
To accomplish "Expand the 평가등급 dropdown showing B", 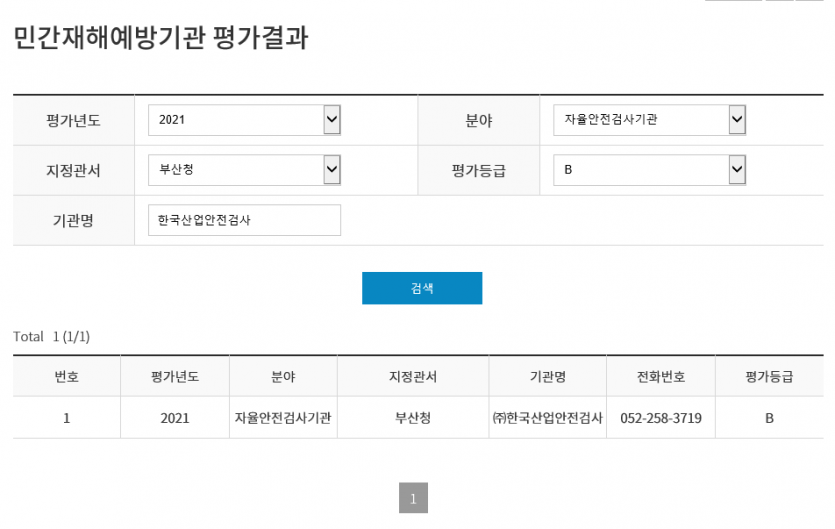I will click(x=650, y=170).
